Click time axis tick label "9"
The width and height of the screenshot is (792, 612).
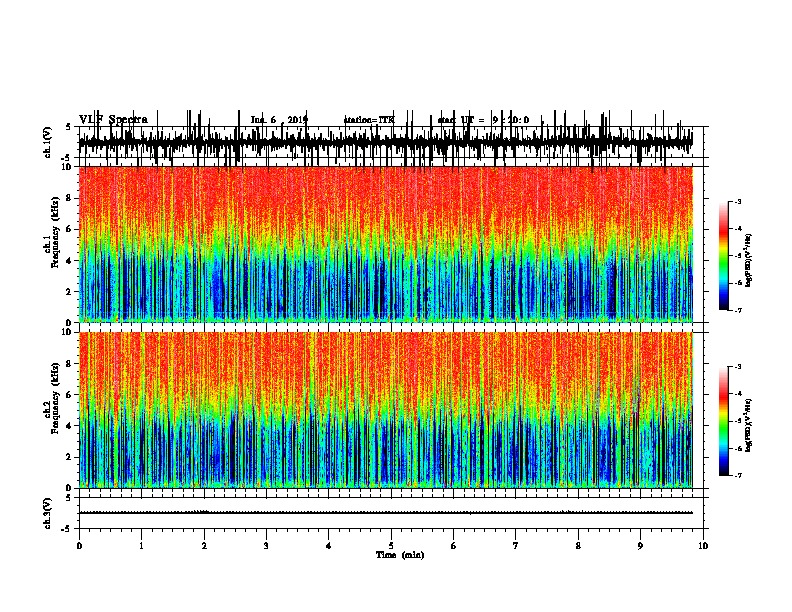pos(640,545)
